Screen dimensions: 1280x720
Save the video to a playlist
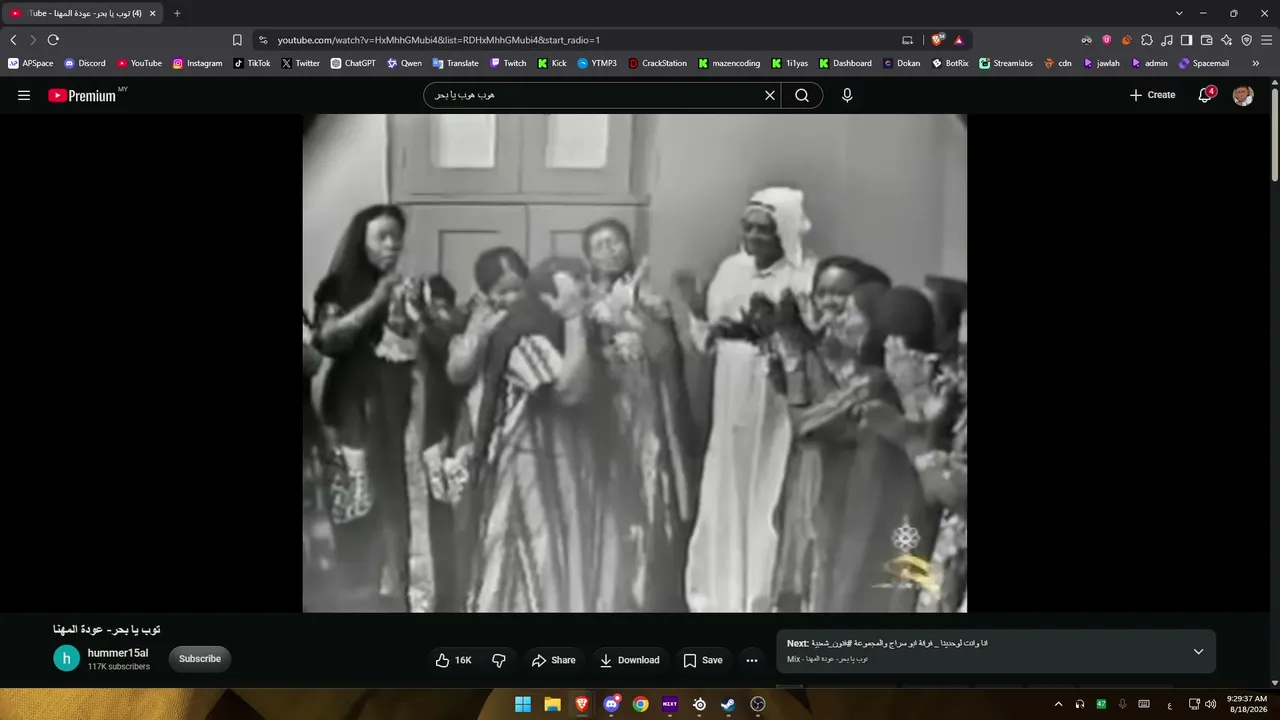[703, 660]
